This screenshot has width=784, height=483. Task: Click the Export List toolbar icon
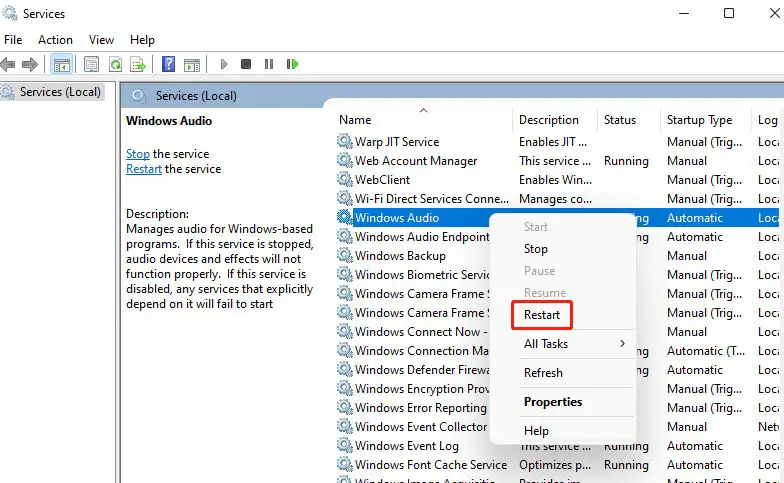click(x=138, y=64)
